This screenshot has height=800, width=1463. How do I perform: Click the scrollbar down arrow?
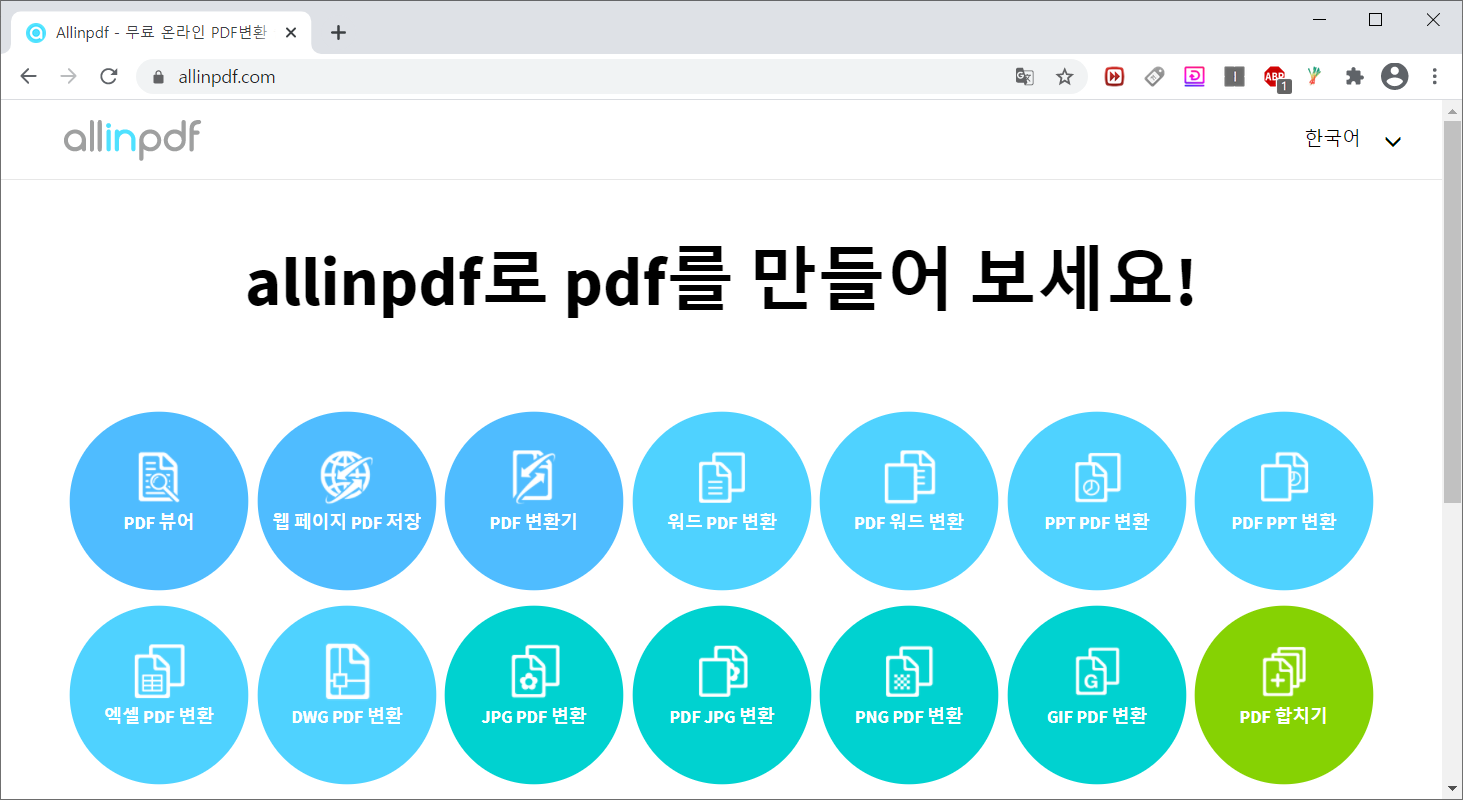point(1453,790)
